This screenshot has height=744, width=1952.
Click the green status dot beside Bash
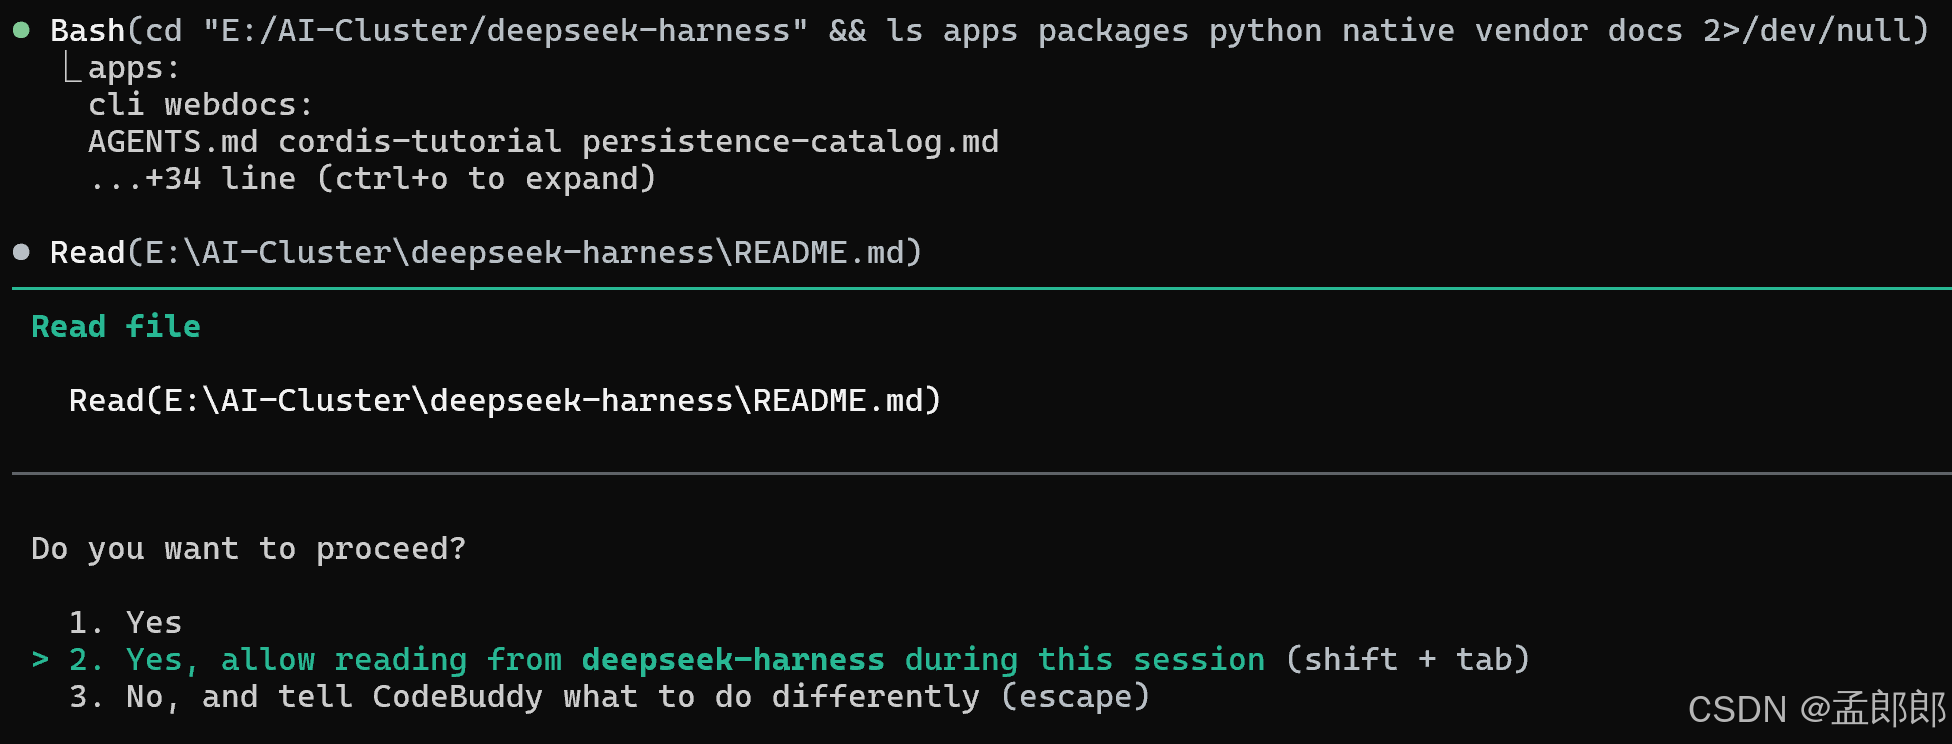[21, 31]
